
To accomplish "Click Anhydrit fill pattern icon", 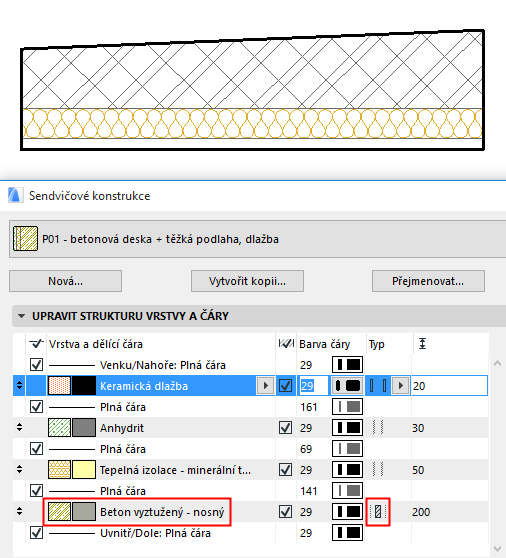I will point(59,428).
